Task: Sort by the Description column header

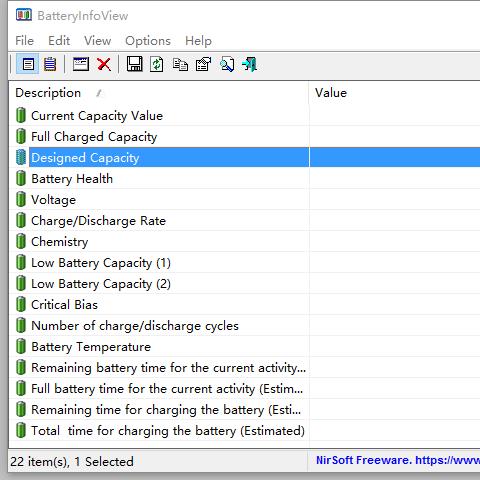Action: [159, 93]
